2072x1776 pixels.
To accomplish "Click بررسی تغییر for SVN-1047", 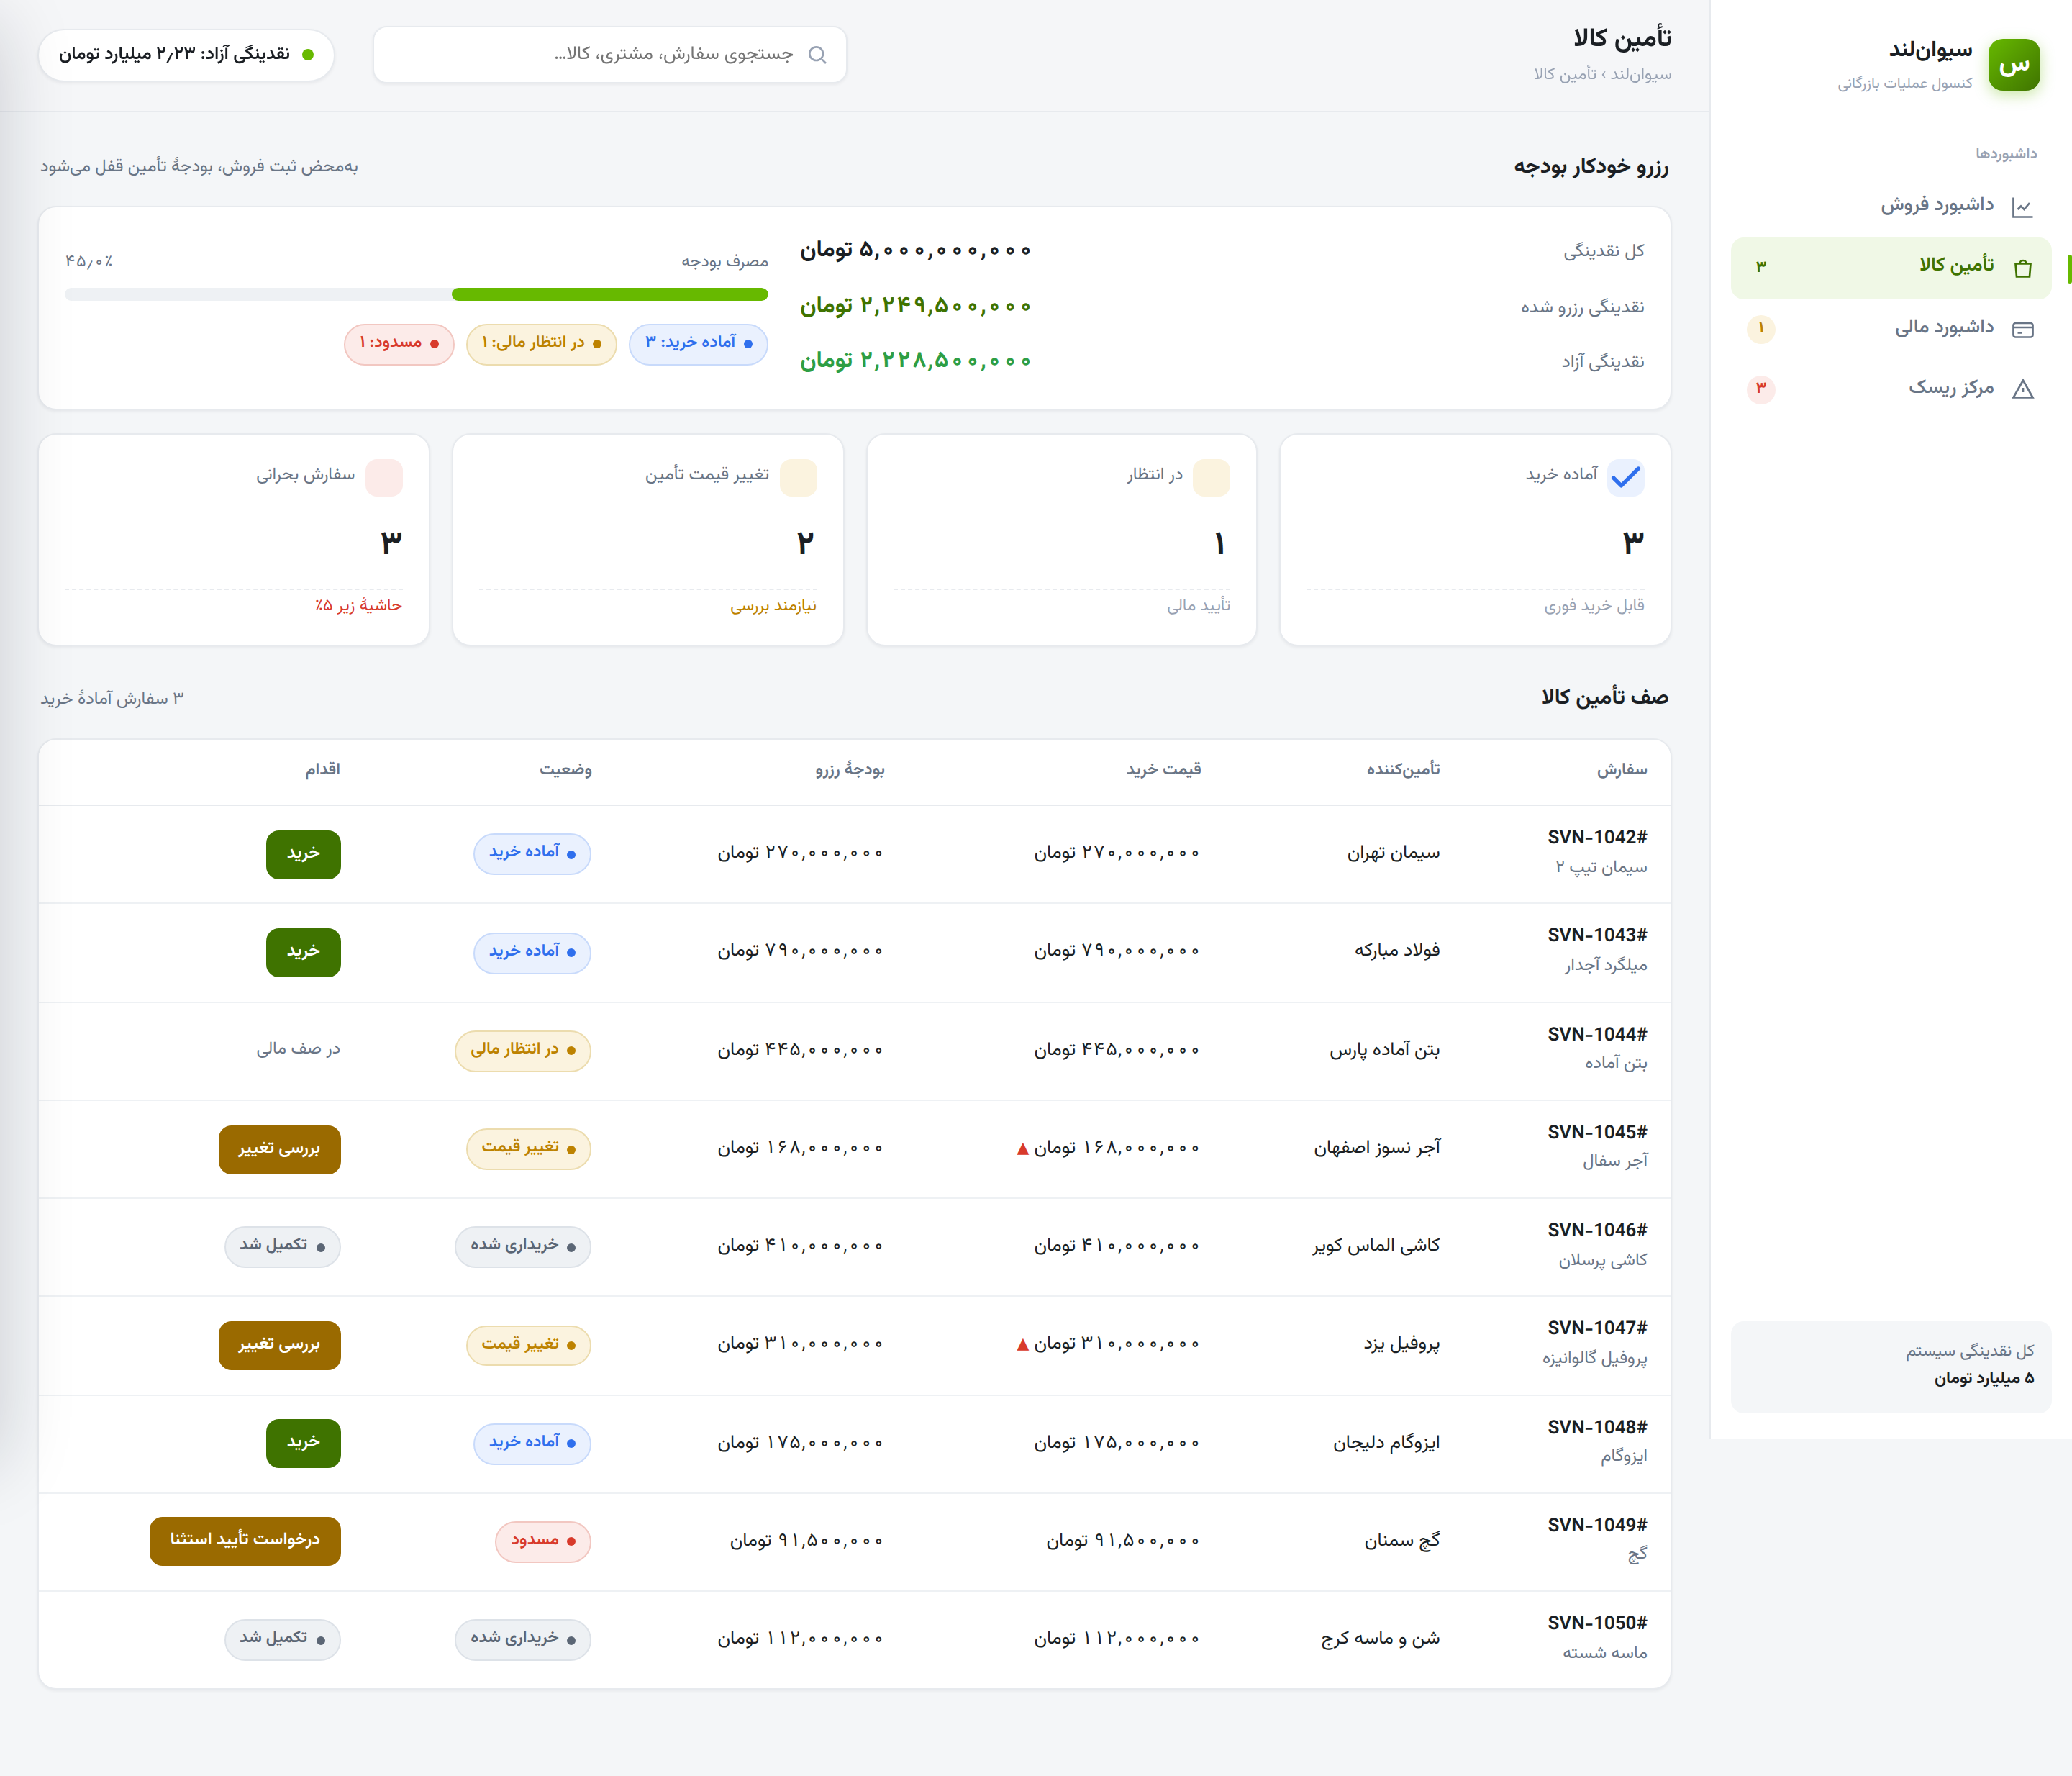I will 279,1345.
